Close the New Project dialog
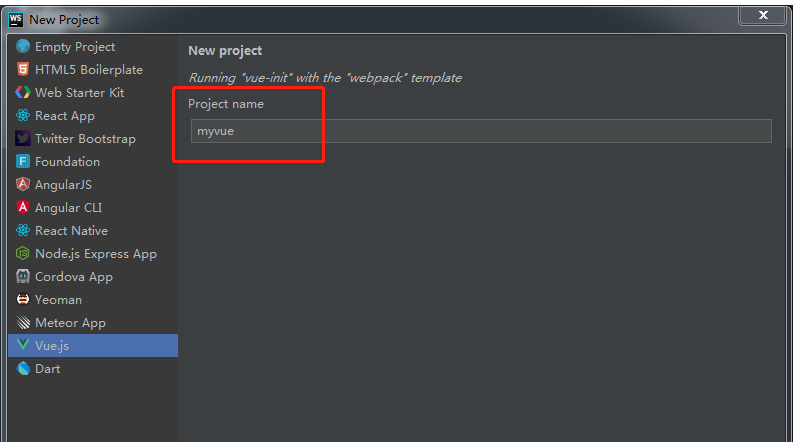 (x=764, y=15)
